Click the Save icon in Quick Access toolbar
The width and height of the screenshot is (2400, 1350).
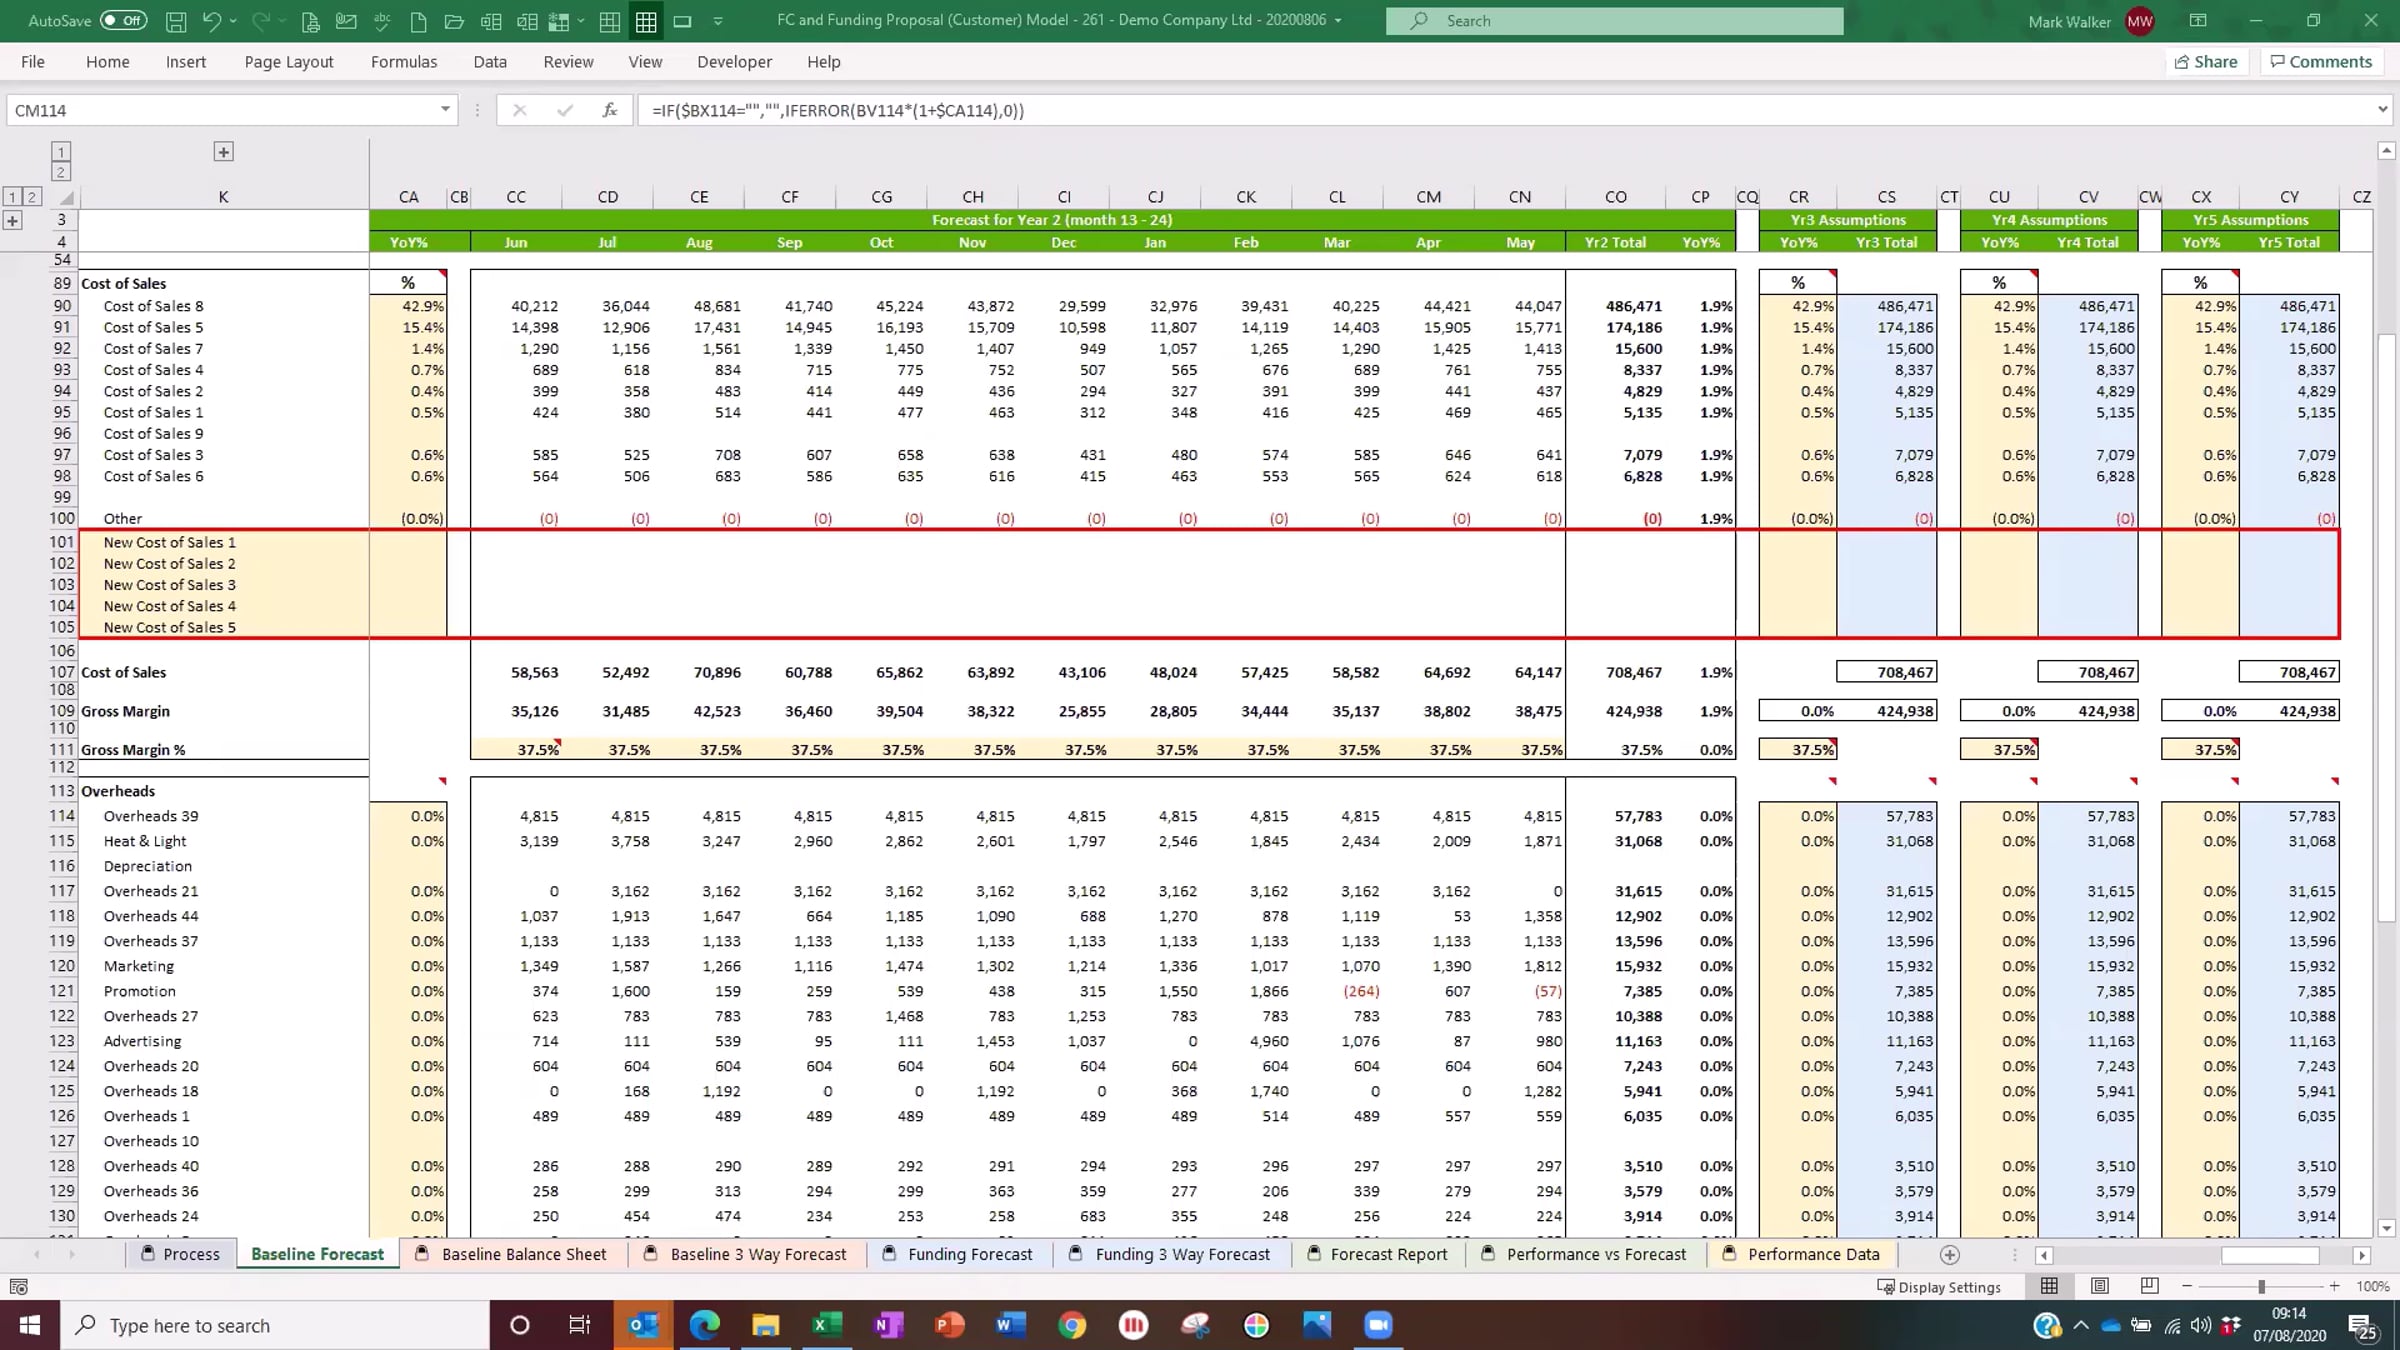176,21
